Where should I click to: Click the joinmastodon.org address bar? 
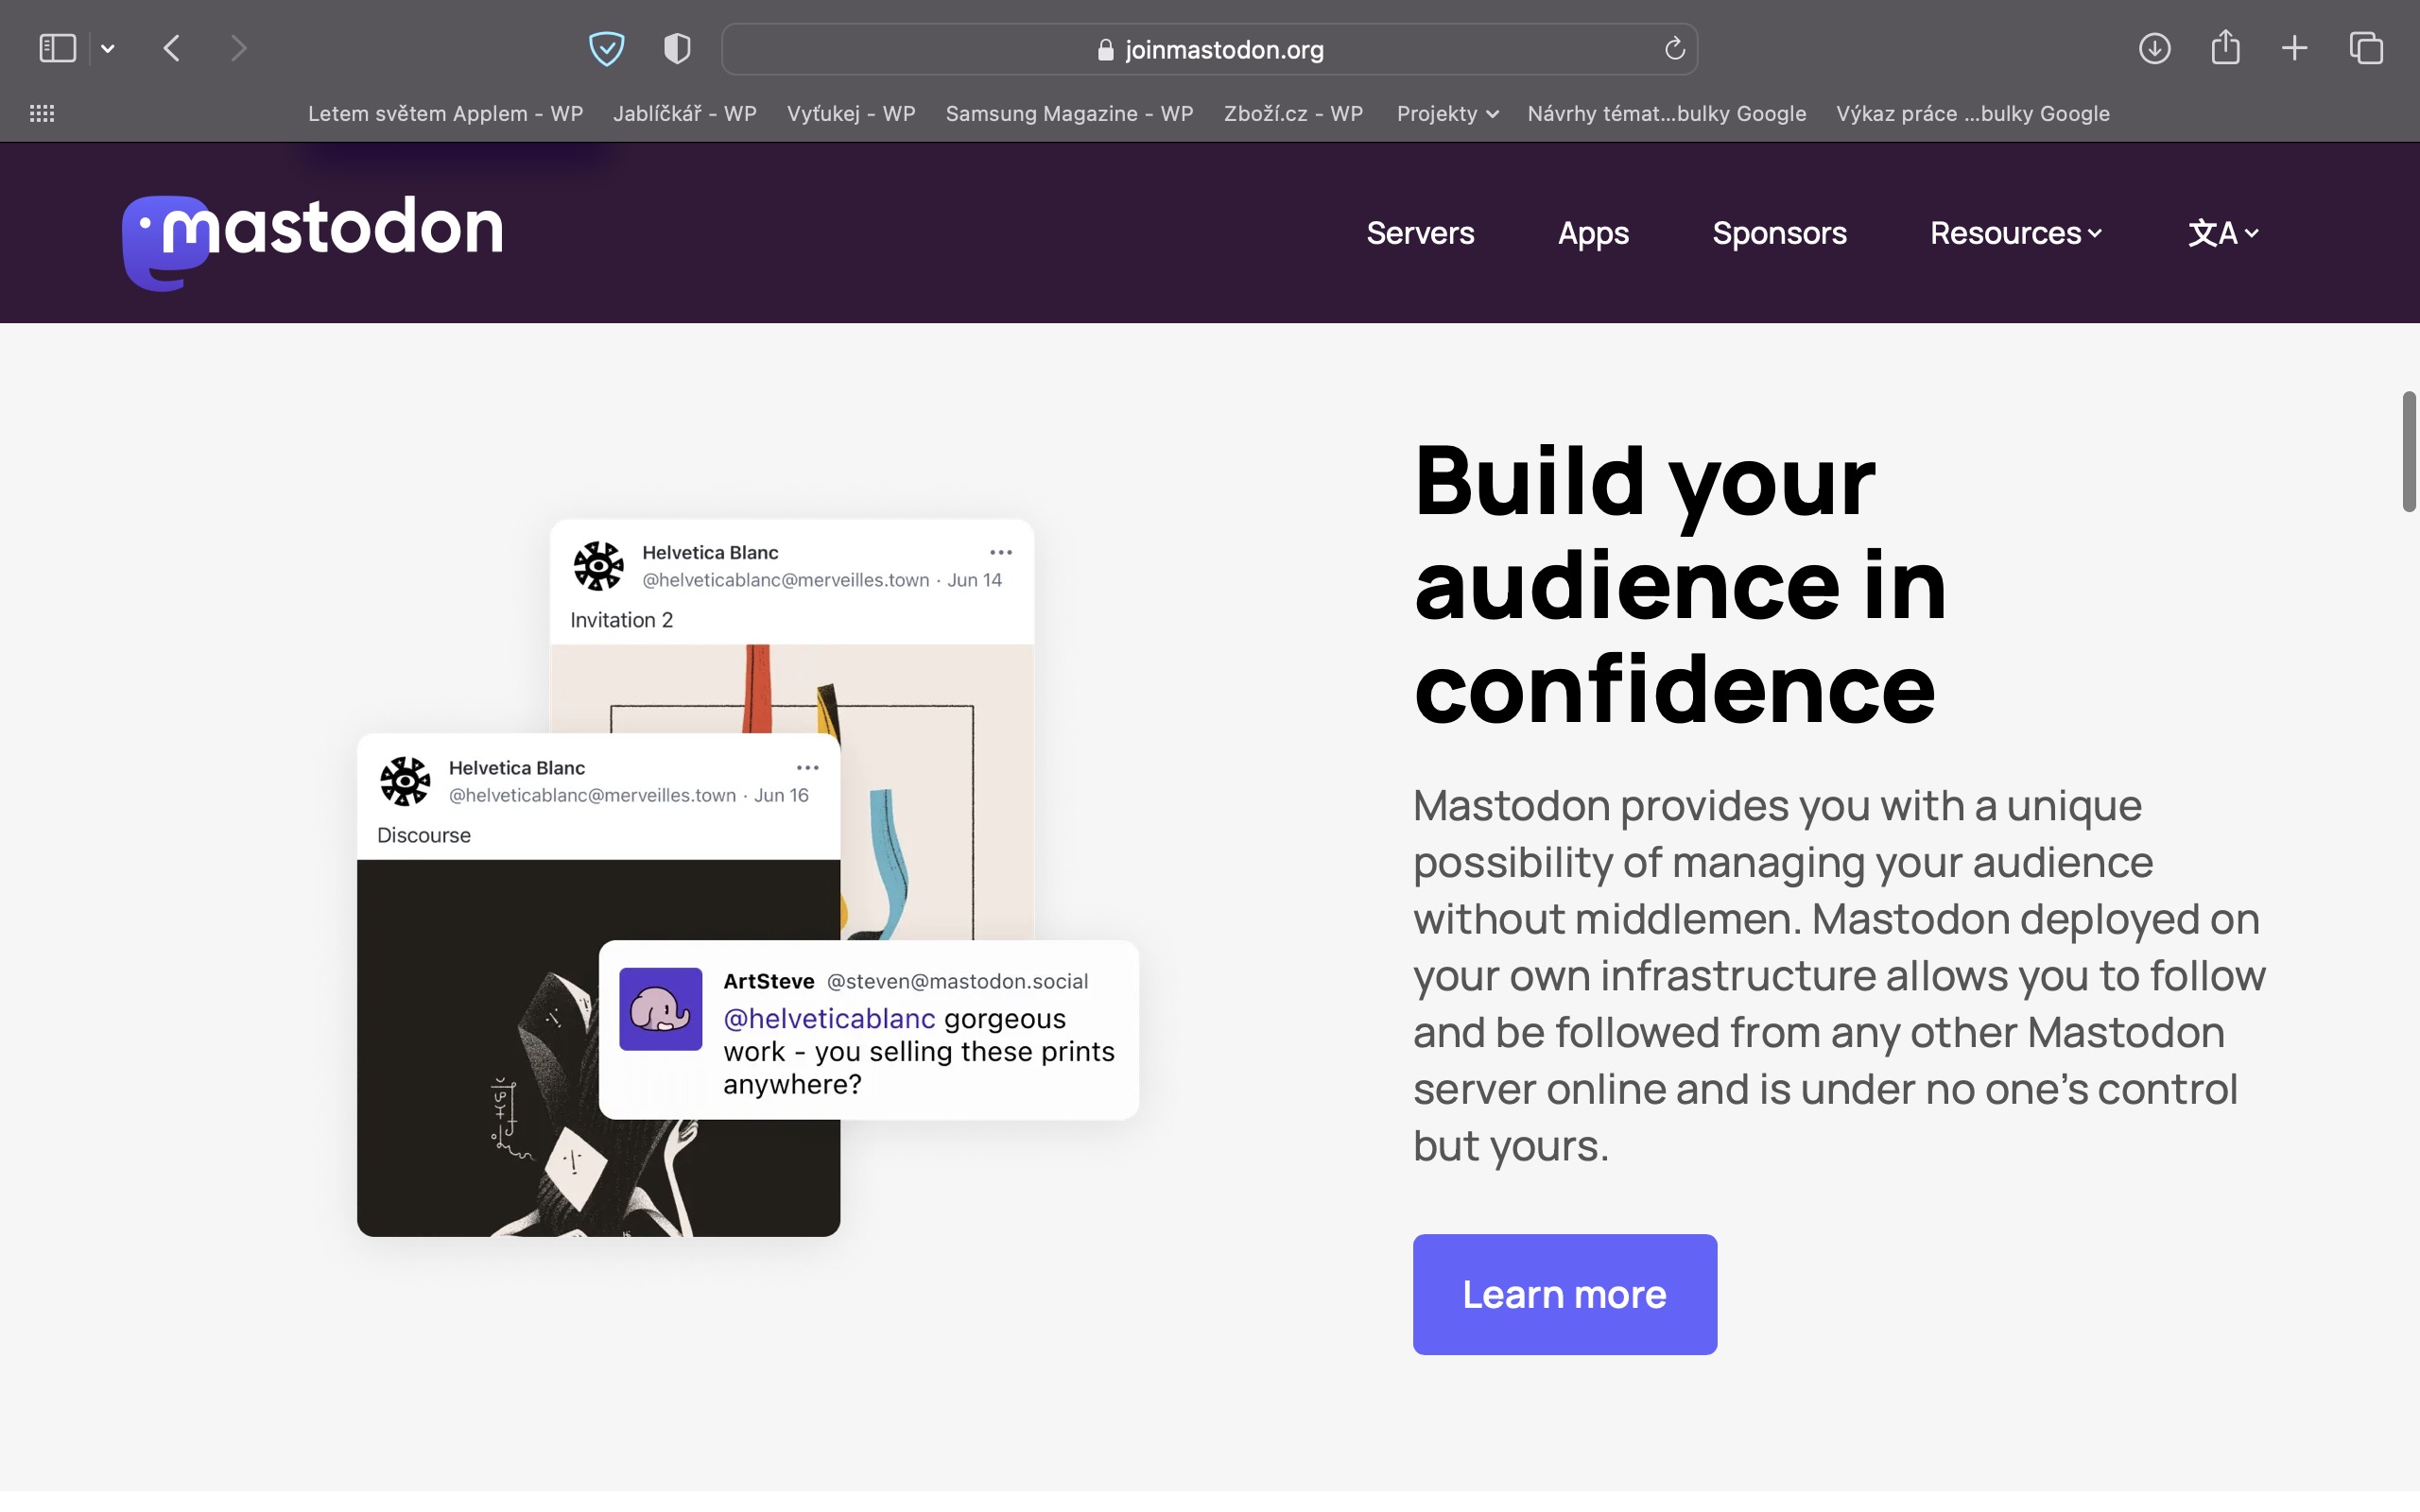click(x=1209, y=49)
